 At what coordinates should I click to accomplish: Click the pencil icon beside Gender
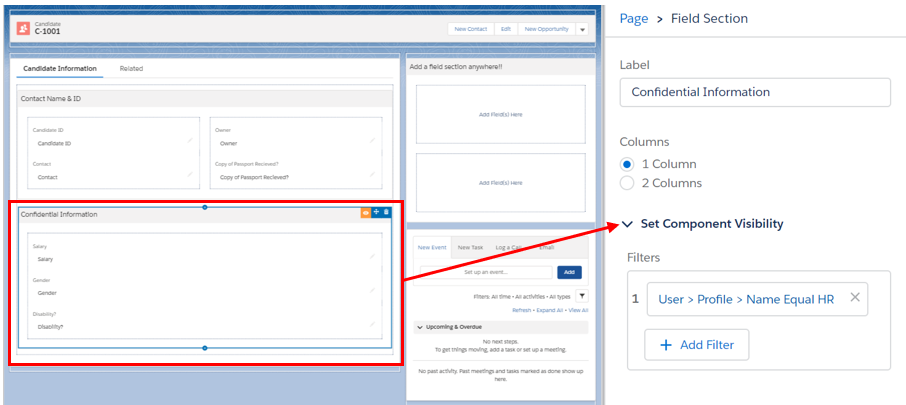[371, 291]
